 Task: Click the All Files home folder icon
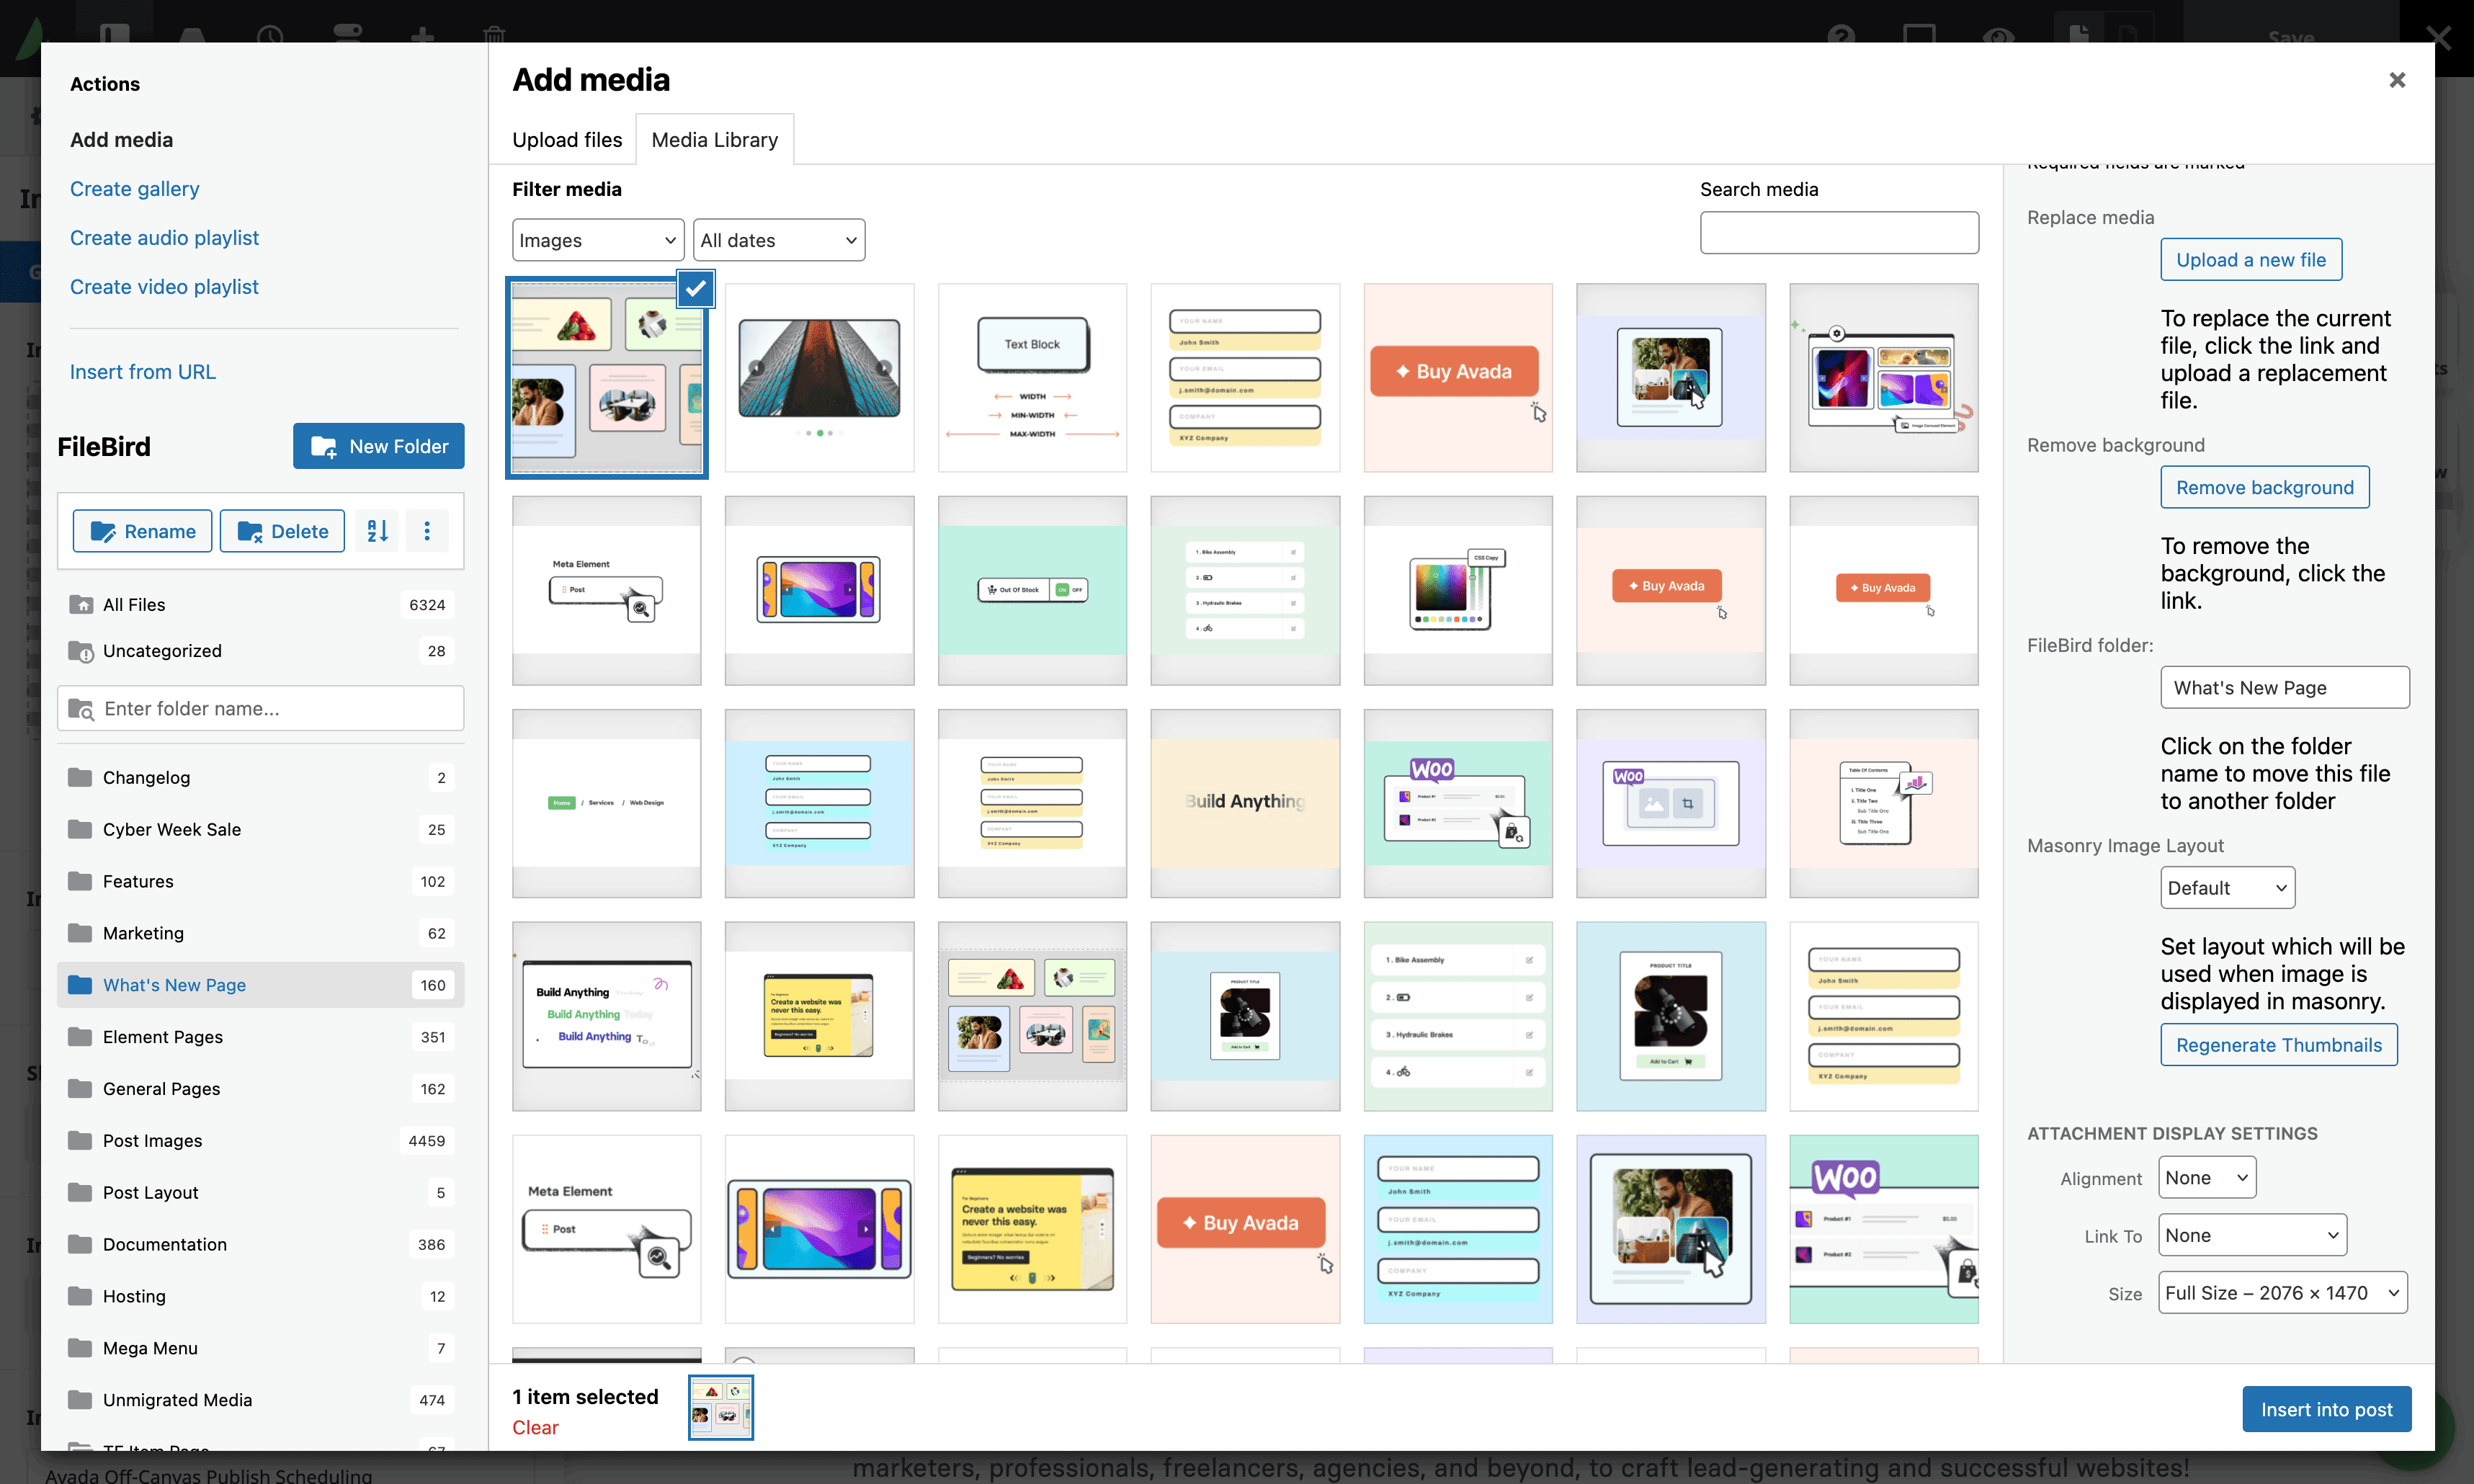click(80, 604)
